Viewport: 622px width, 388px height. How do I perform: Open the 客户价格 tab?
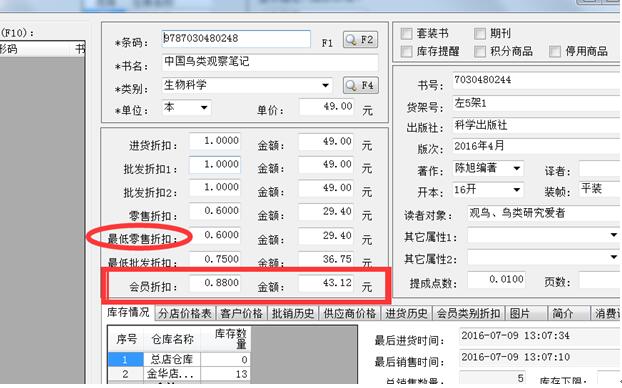coord(241,313)
